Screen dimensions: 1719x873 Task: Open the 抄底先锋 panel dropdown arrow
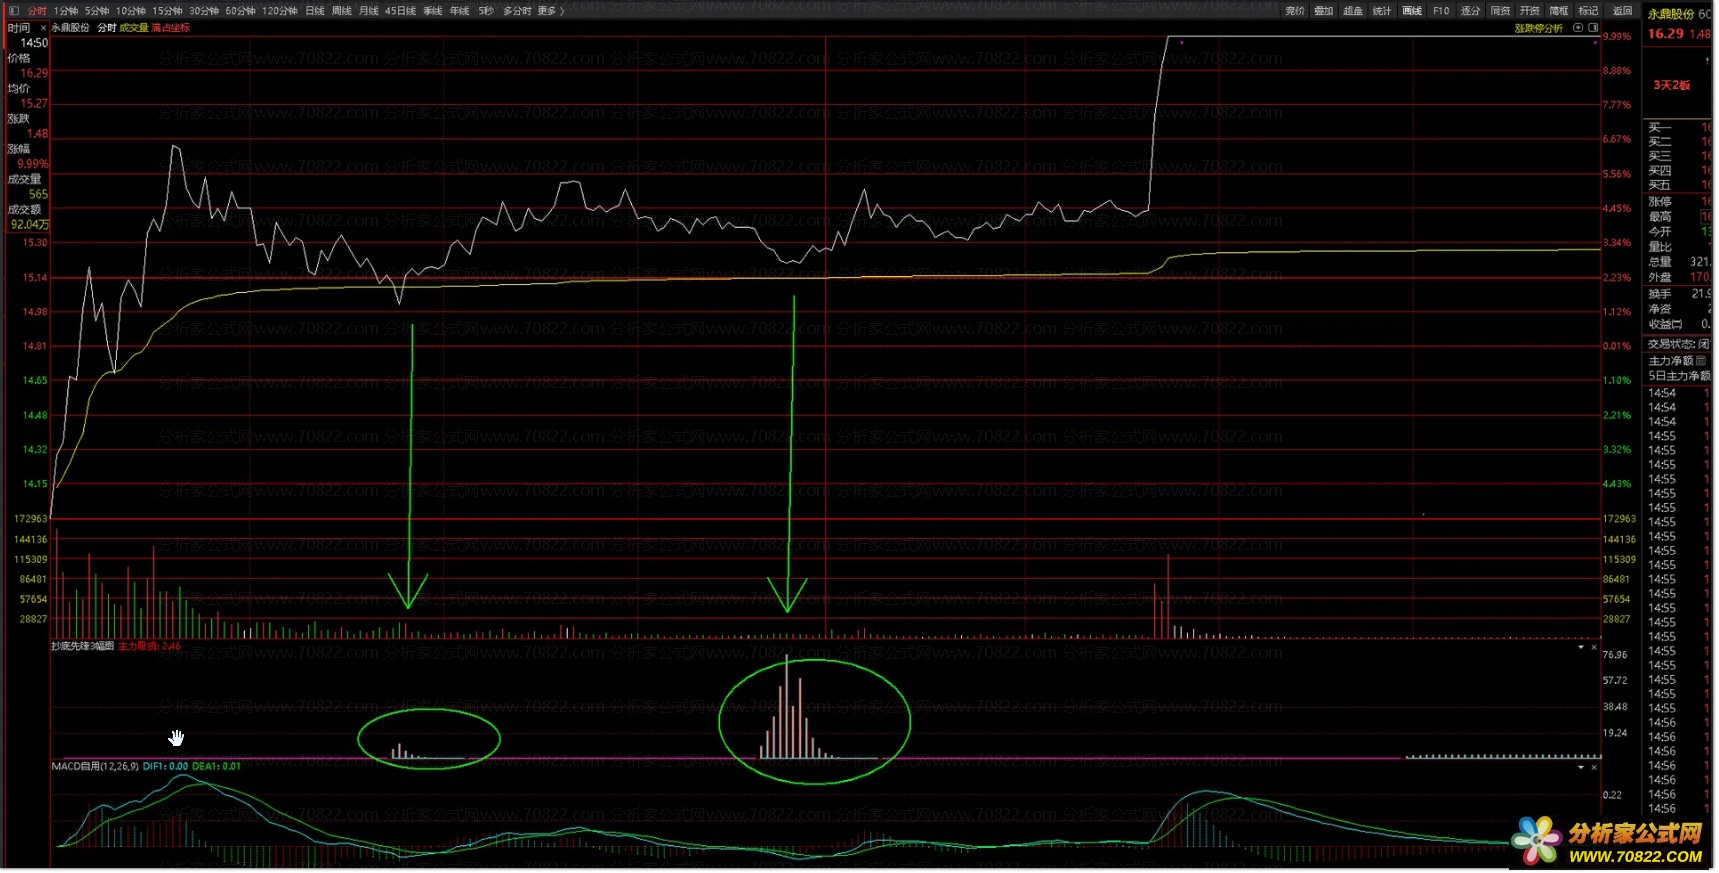pos(1581,648)
